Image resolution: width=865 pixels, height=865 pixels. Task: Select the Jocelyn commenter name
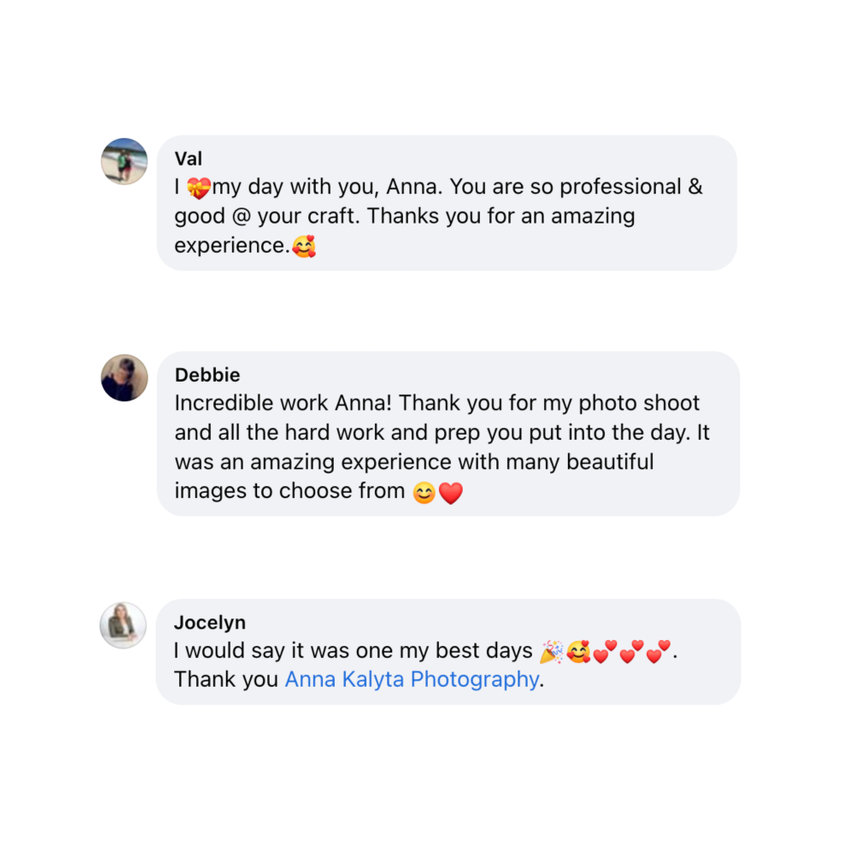pos(209,623)
